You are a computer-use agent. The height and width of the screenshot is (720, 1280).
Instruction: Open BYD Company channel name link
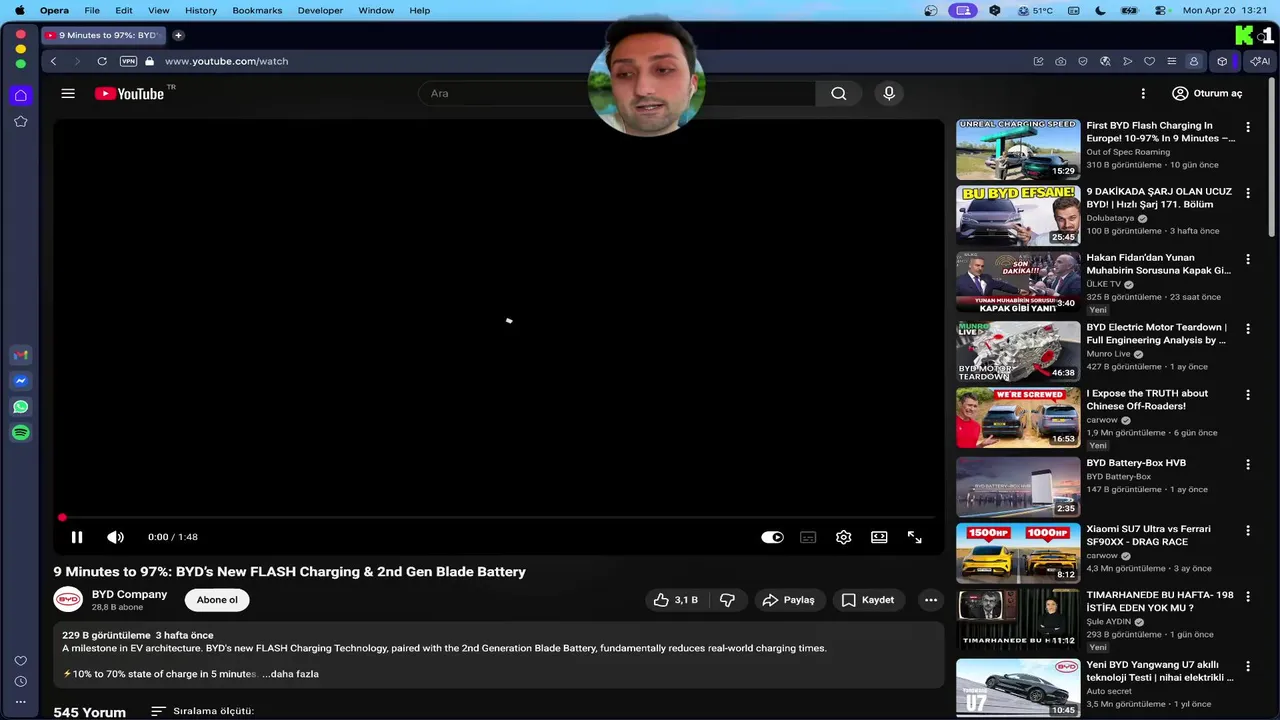pos(129,594)
